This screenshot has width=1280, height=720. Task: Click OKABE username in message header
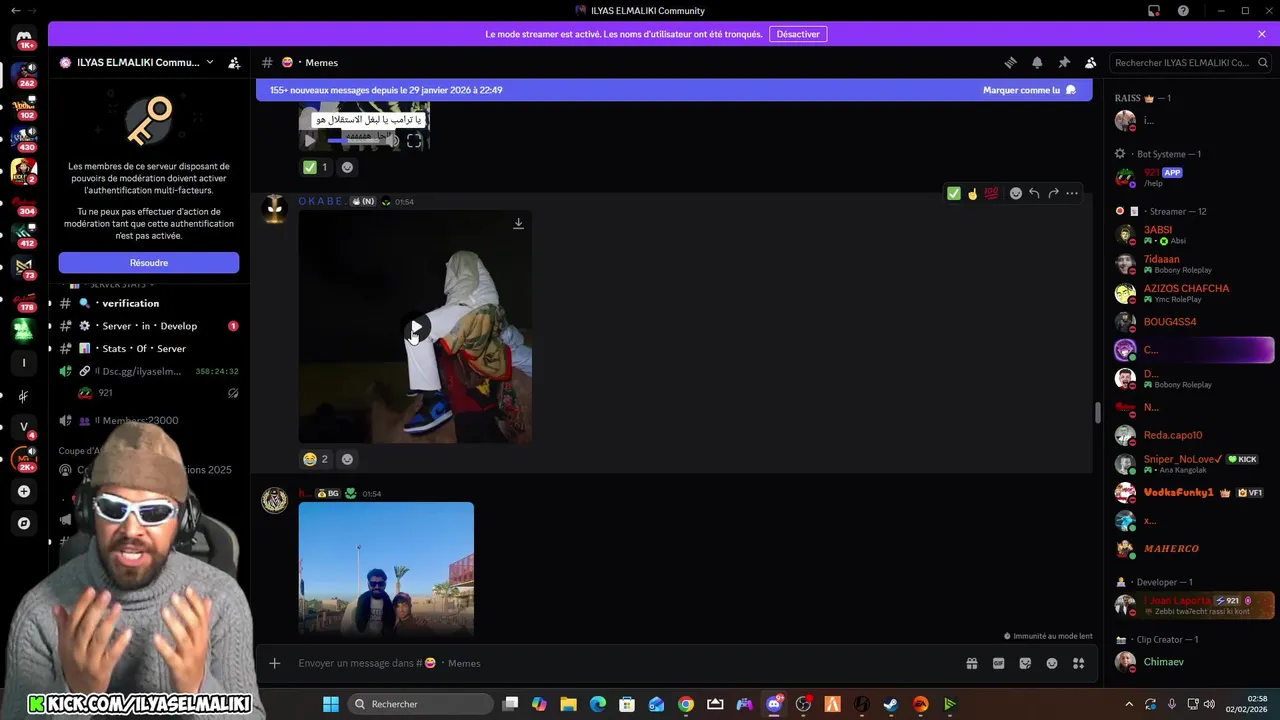pos(322,201)
